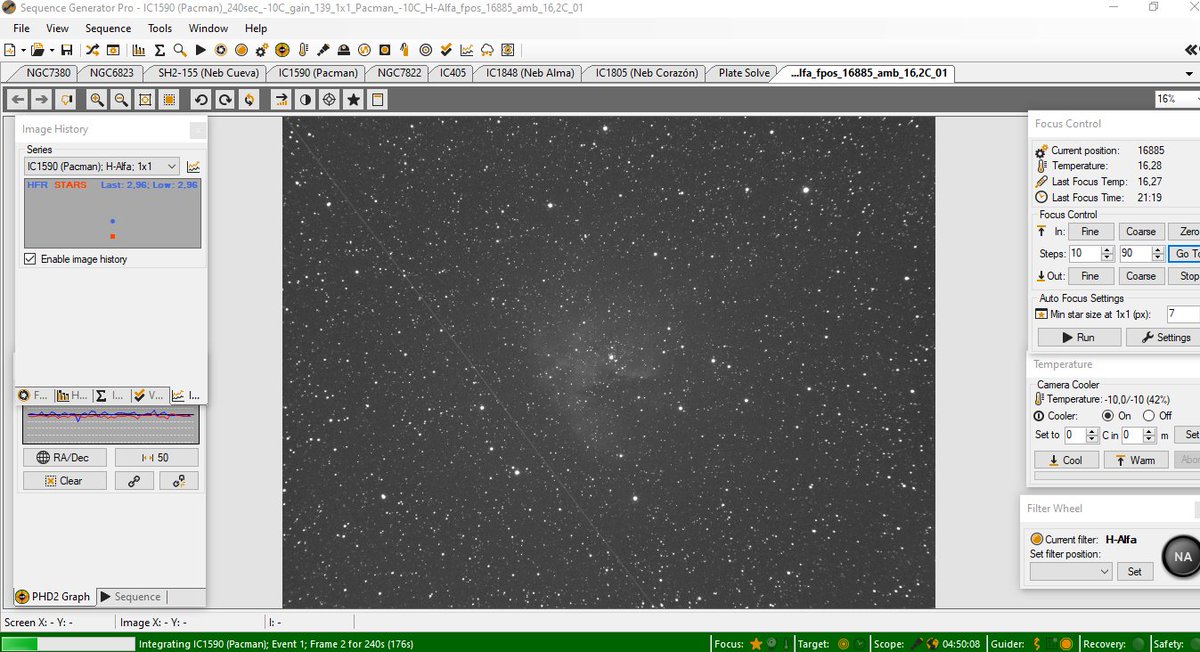Click the Clear button under PHD2 graph
Screen dimensions: 1200x652
[64, 481]
